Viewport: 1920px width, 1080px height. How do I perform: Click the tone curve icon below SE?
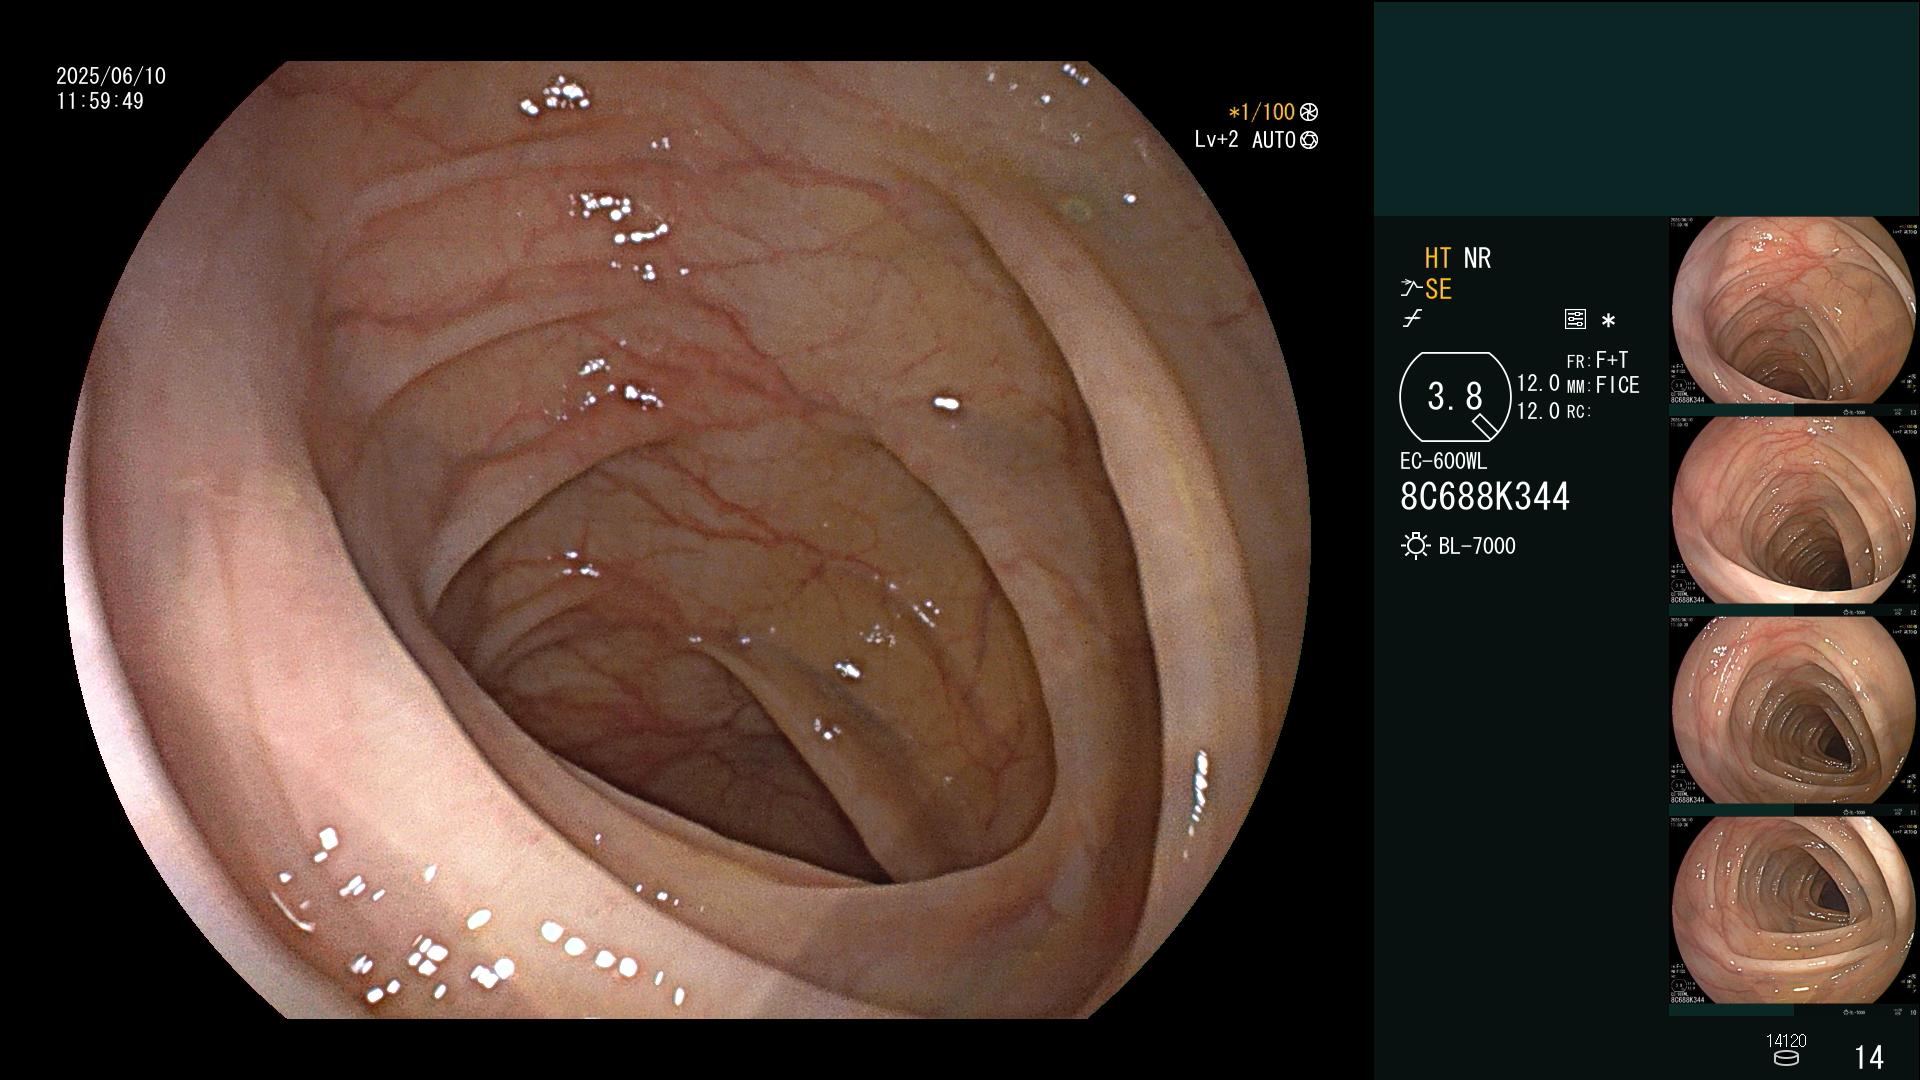point(1412,319)
